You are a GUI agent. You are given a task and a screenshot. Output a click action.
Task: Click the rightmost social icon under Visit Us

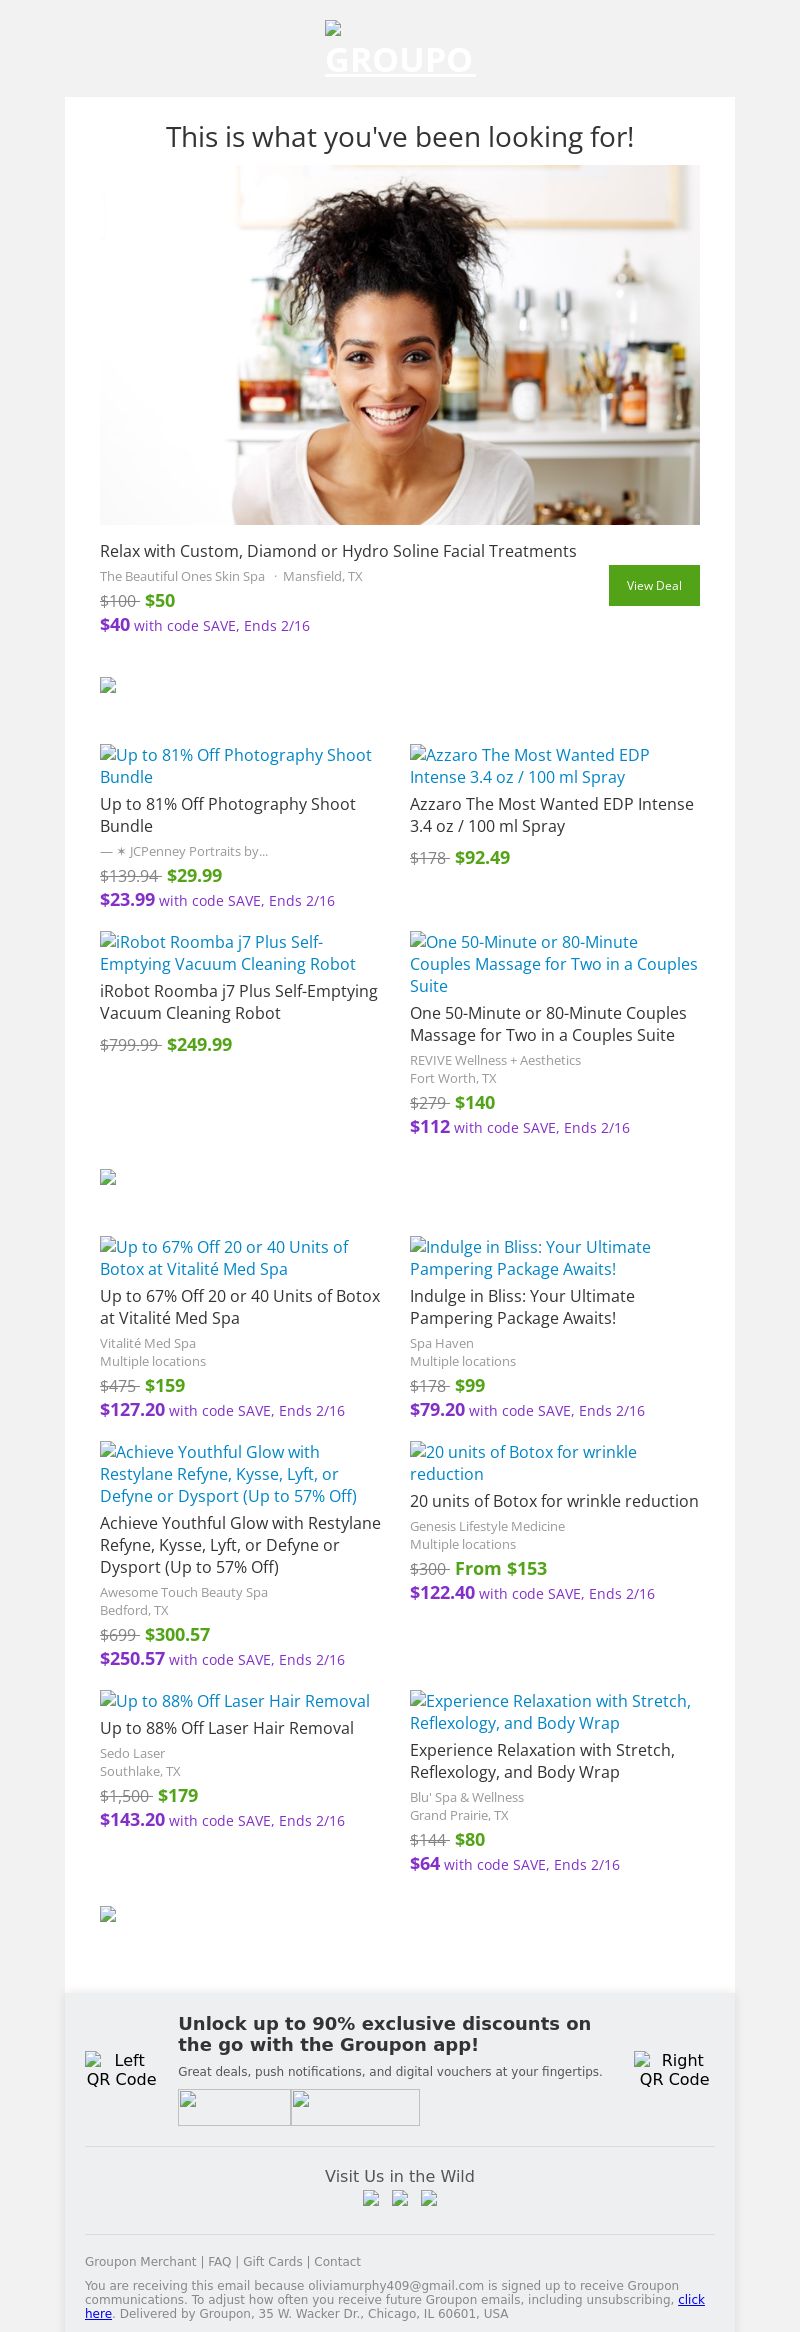point(429,2198)
